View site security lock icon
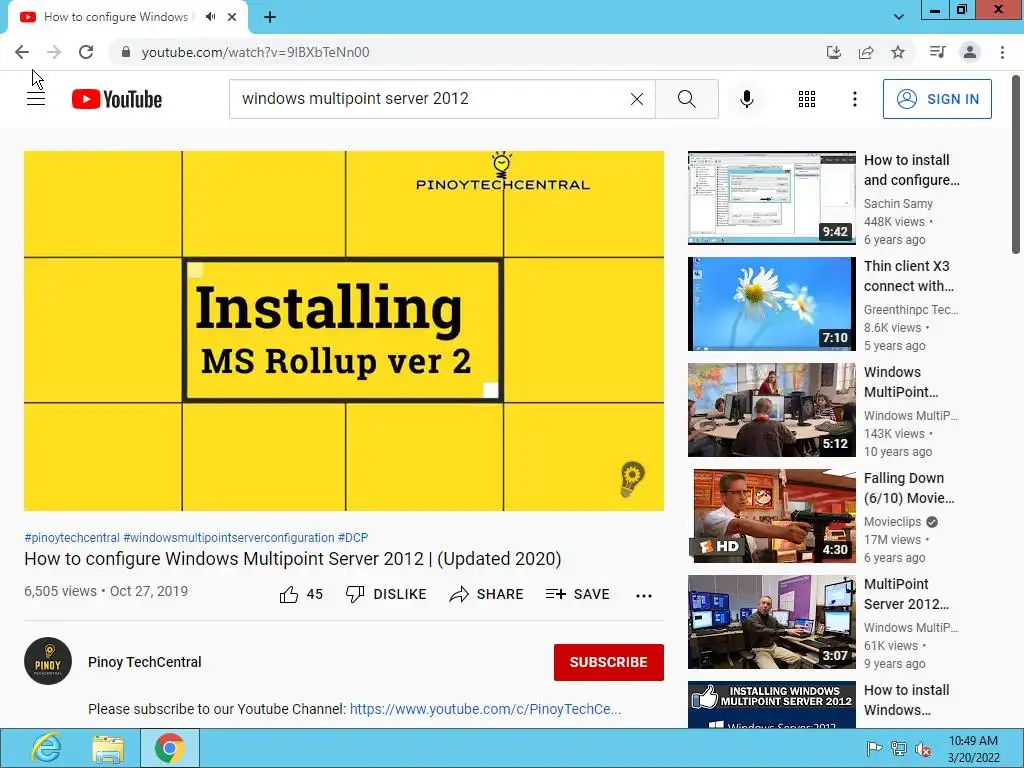This screenshot has width=1024, height=768. [x=126, y=52]
